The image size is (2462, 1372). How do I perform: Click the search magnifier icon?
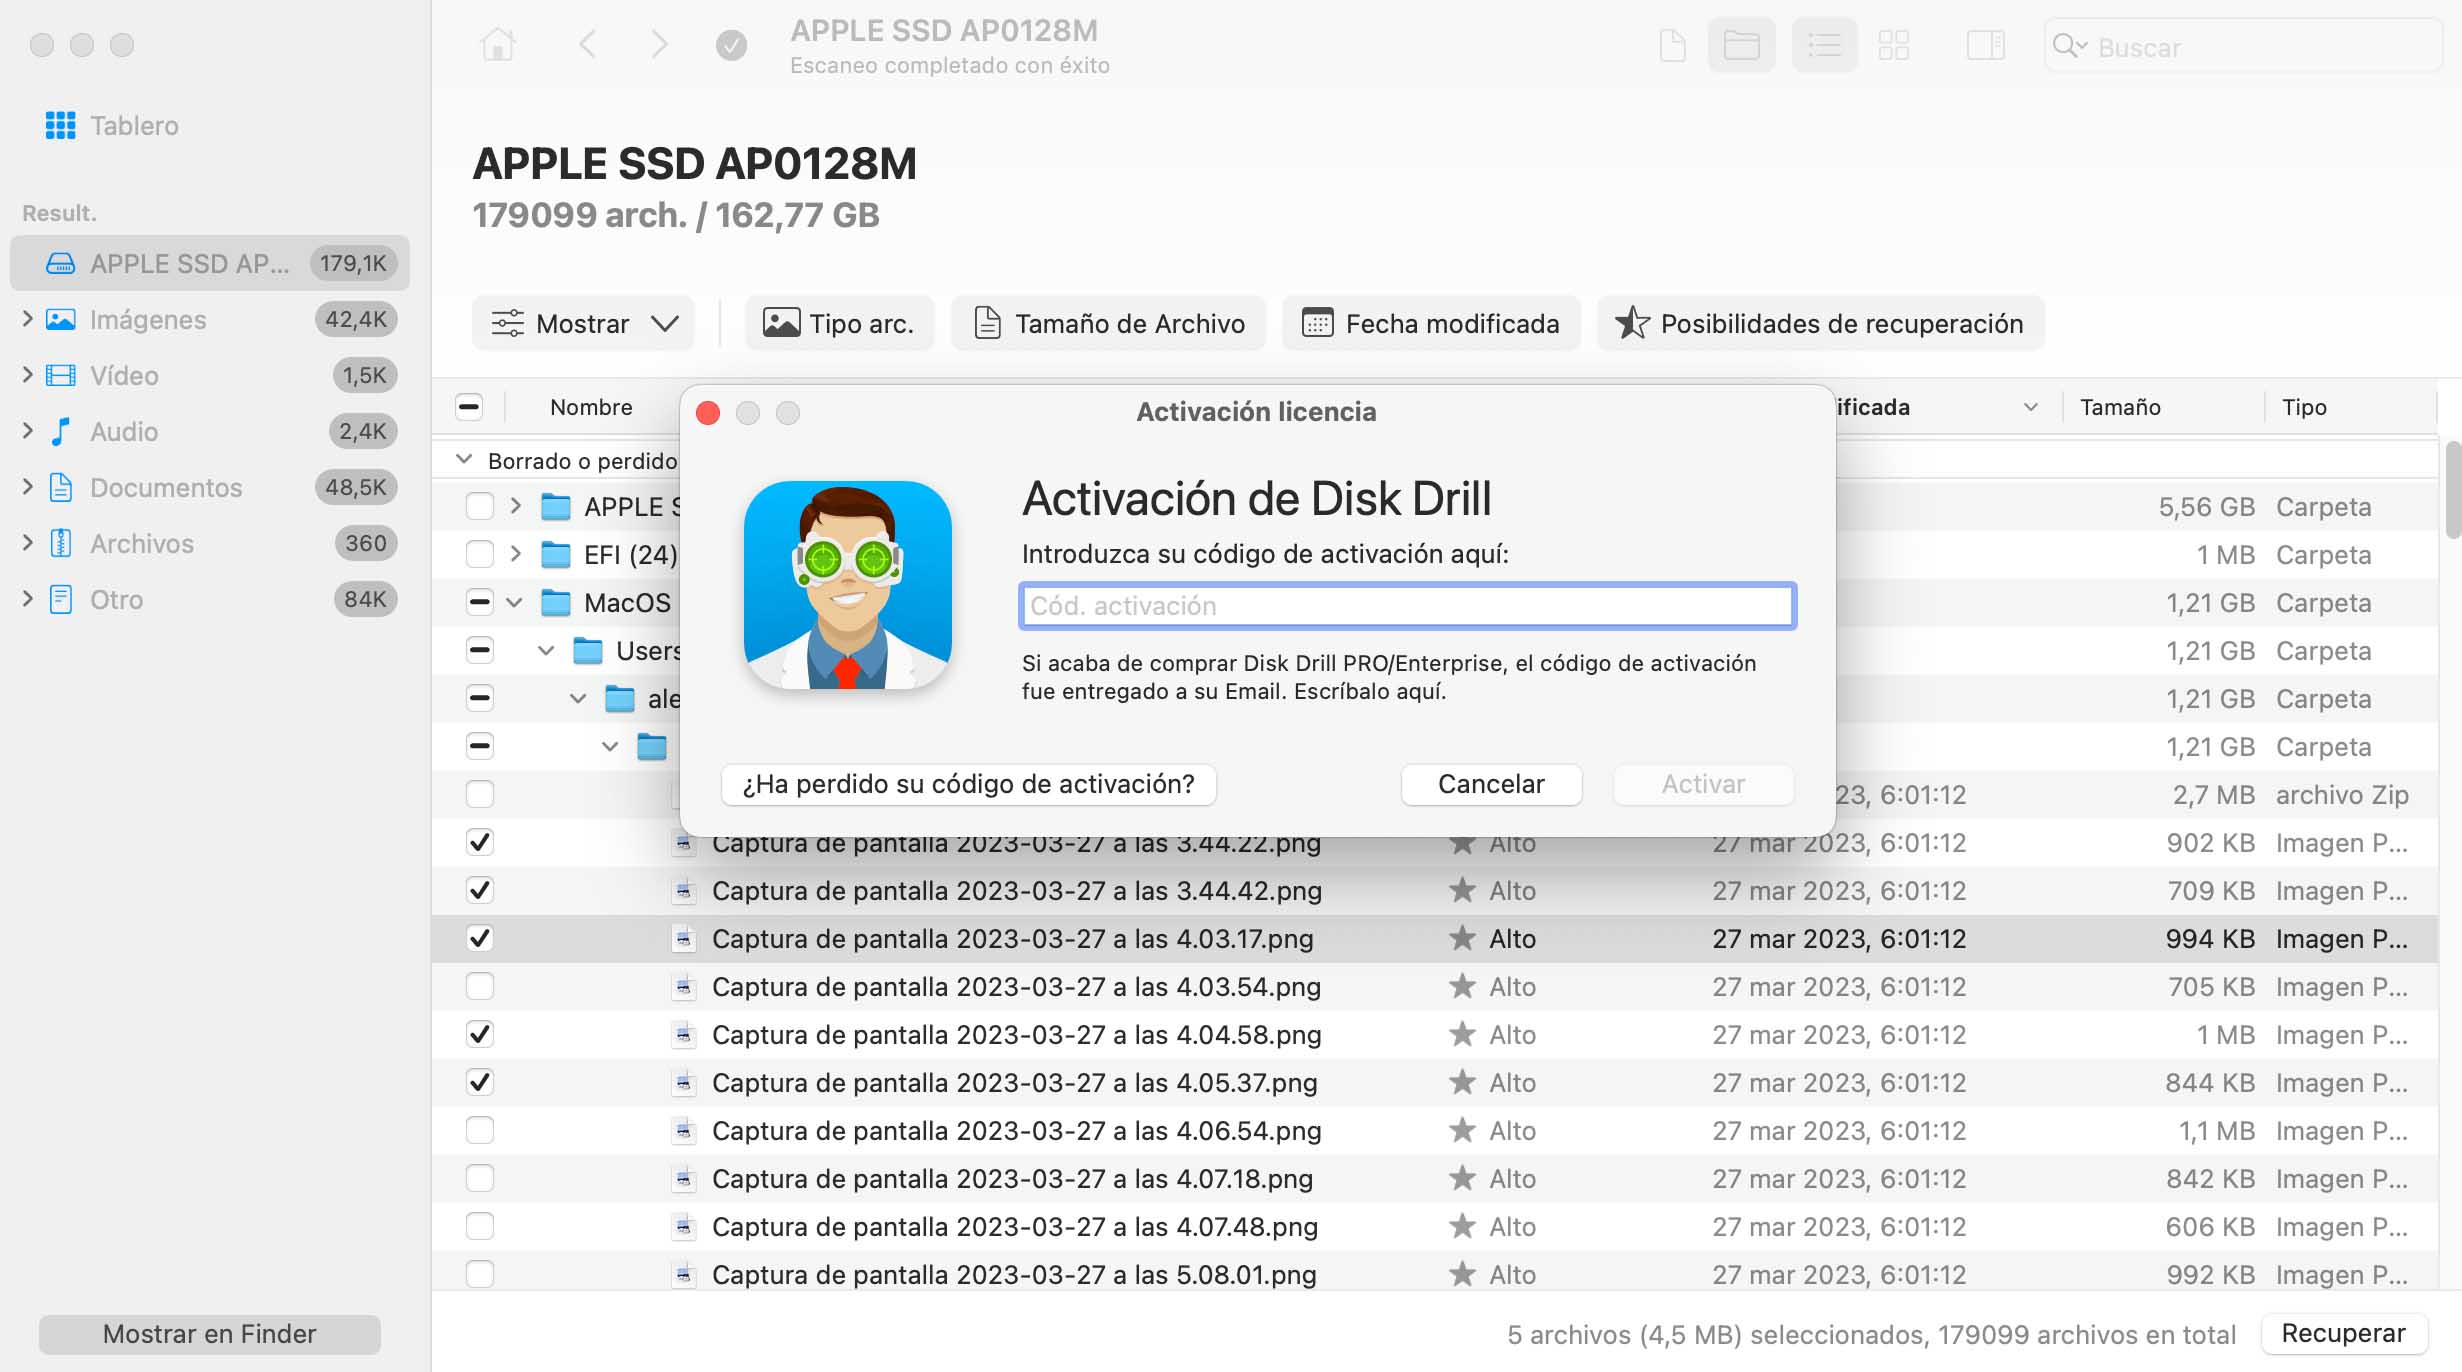(x=2069, y=46)
